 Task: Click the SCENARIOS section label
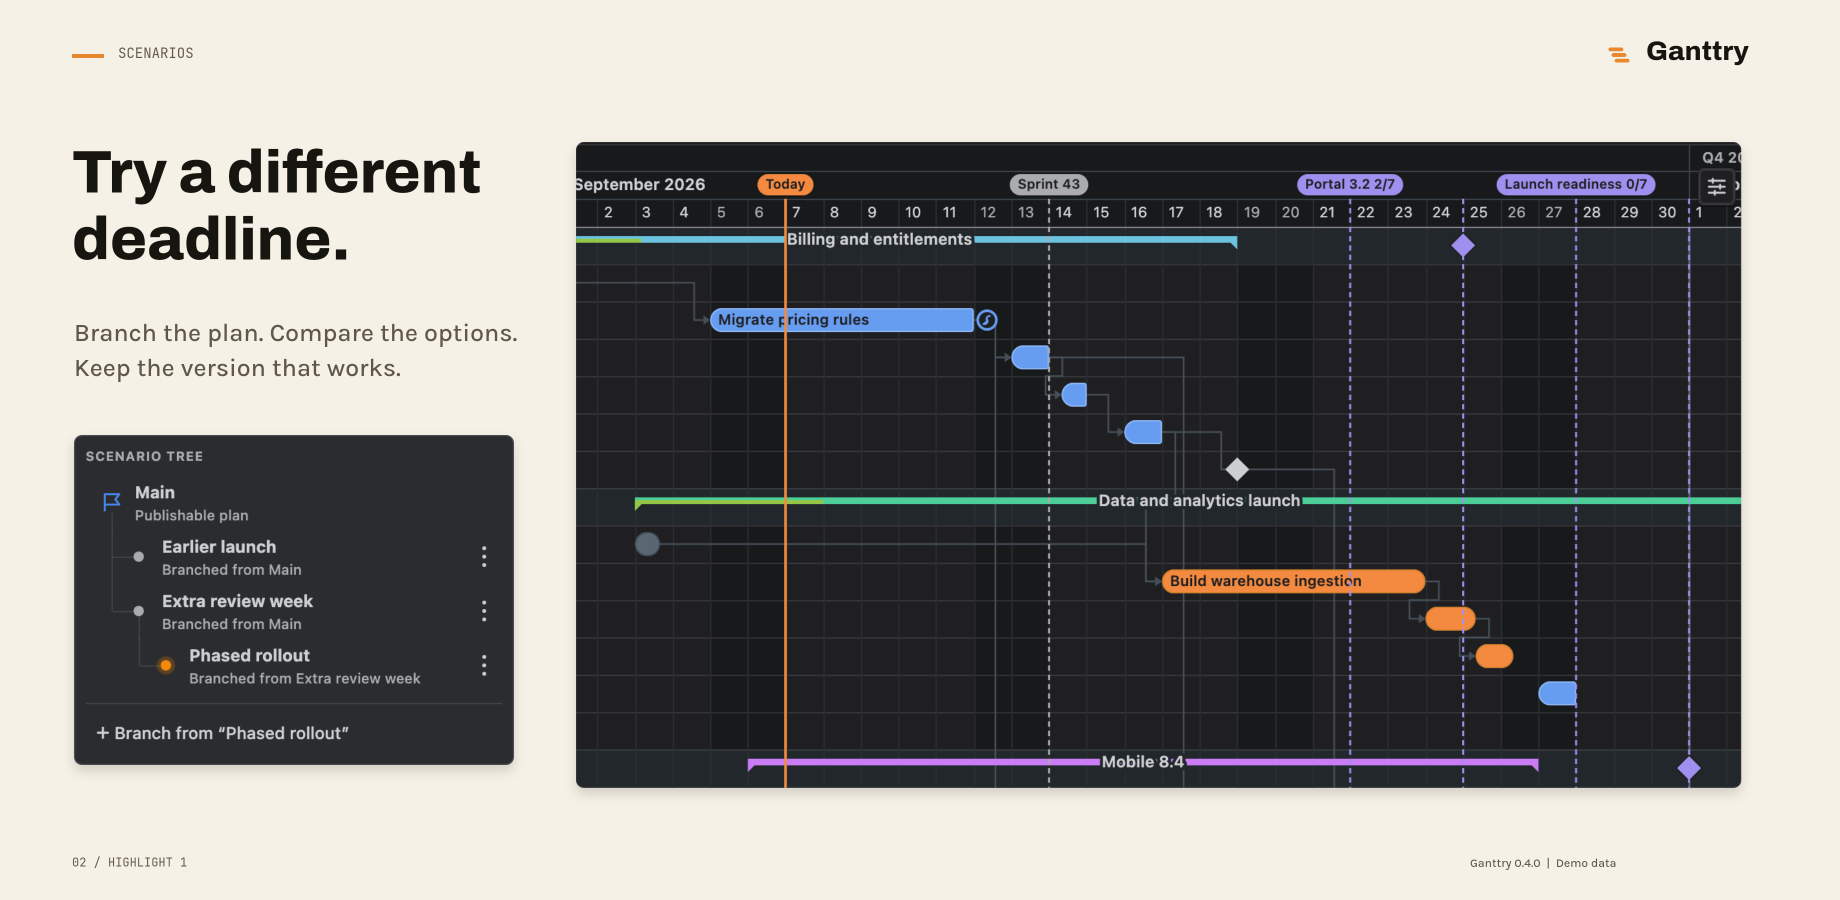(x=156, y=54)
